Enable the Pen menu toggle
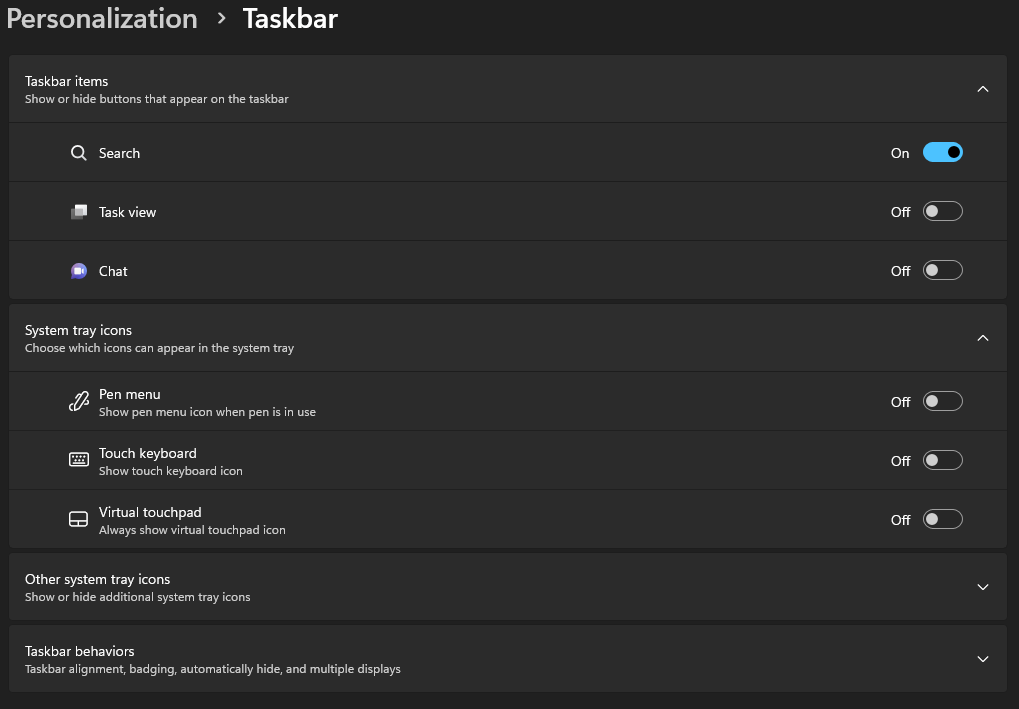 (942, 401)
